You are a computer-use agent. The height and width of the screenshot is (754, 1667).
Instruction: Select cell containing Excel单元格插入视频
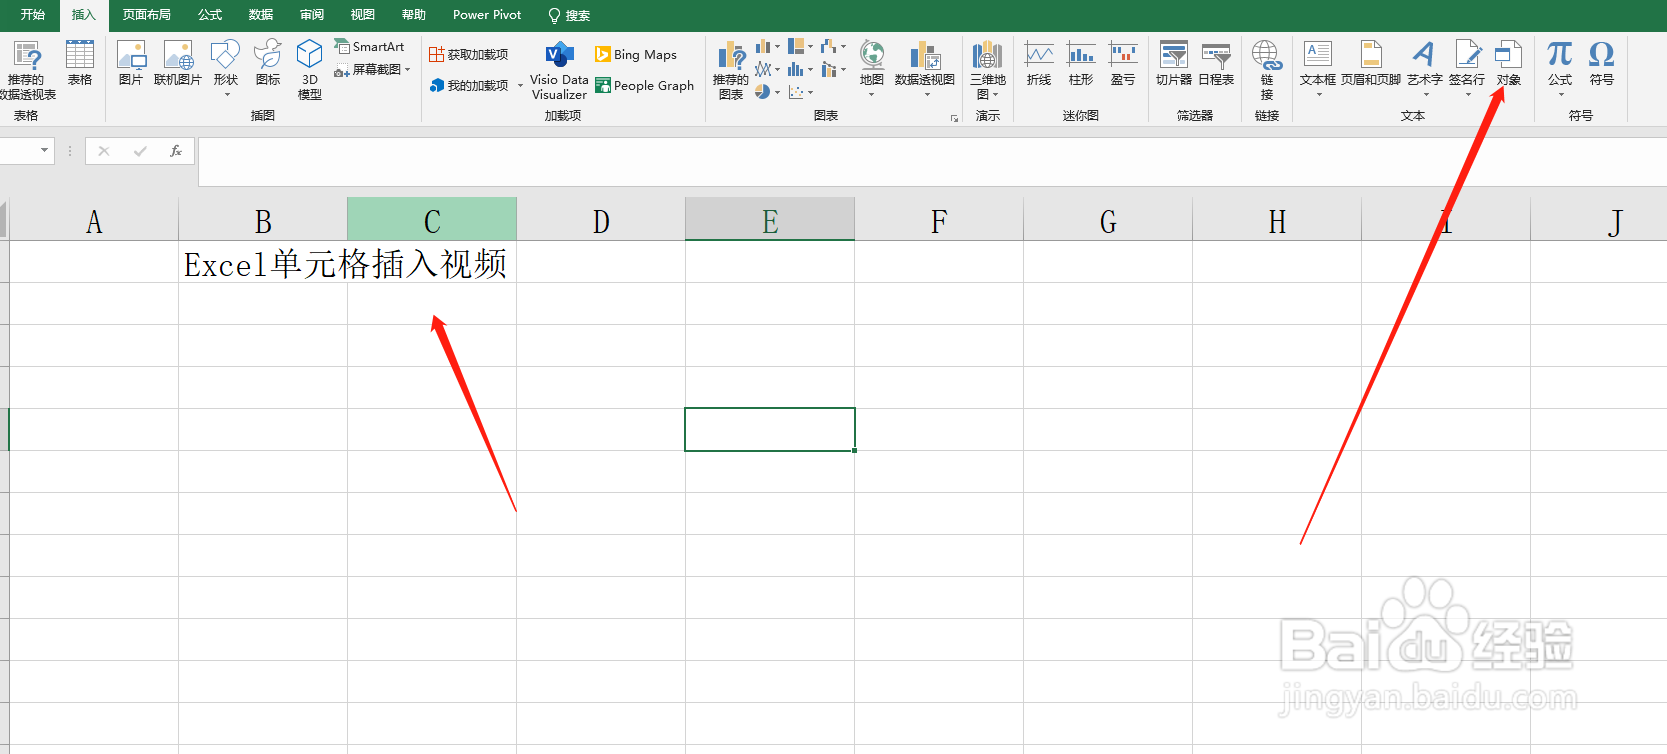[263, 263]
